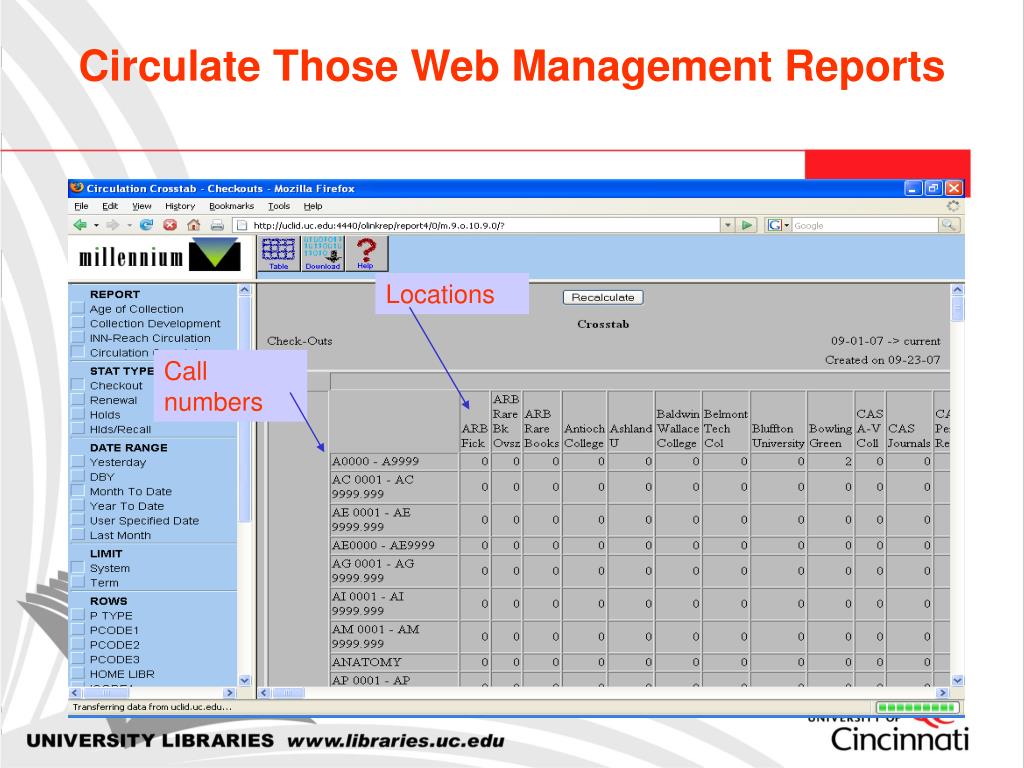Screen dimensions: 1024x768
Task: Go to the home page icon
Action: 193,225
